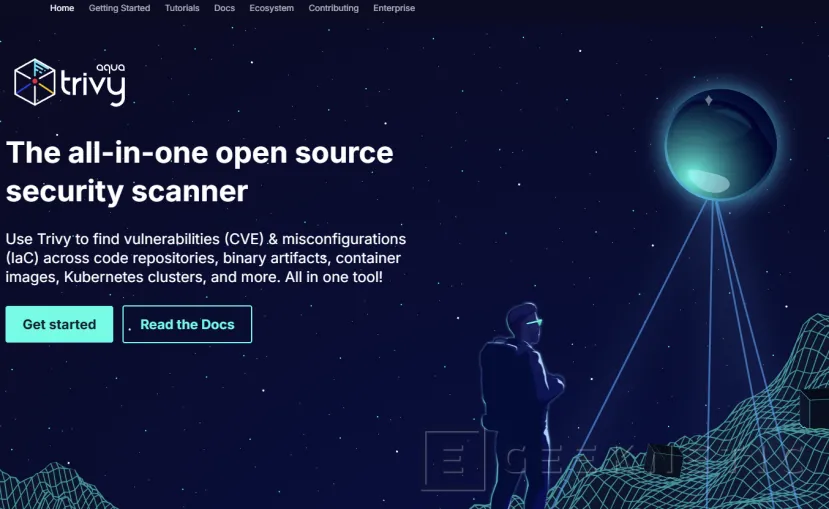Click the aqua trivy cube logo
Viewport: 829px width, 509px height.
click(70, 82)
